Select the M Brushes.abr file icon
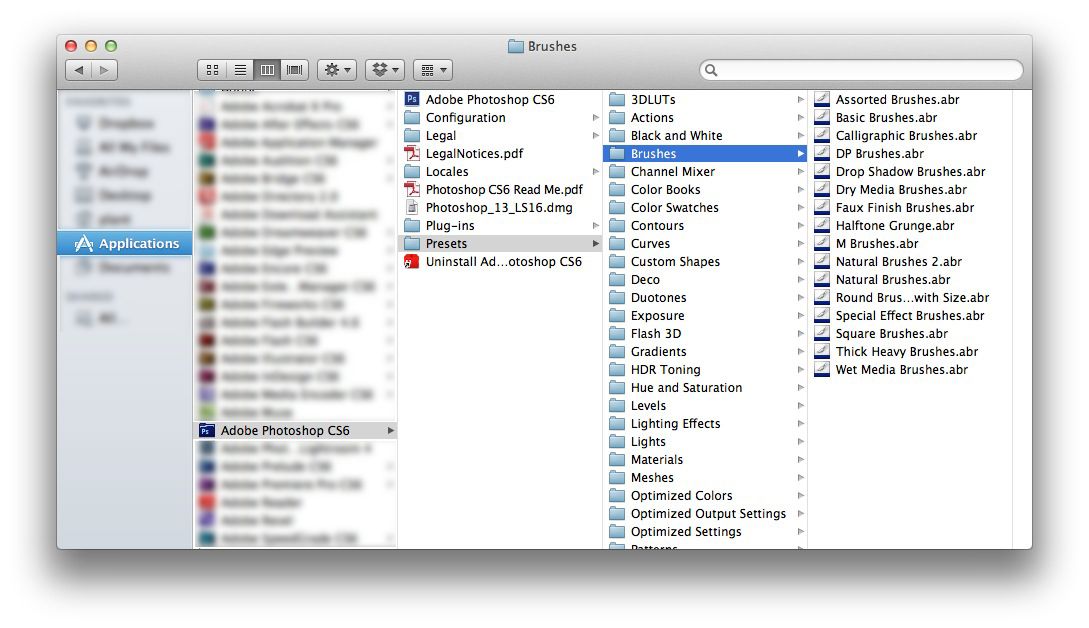 pyautogui.click(x=822, y=244)
